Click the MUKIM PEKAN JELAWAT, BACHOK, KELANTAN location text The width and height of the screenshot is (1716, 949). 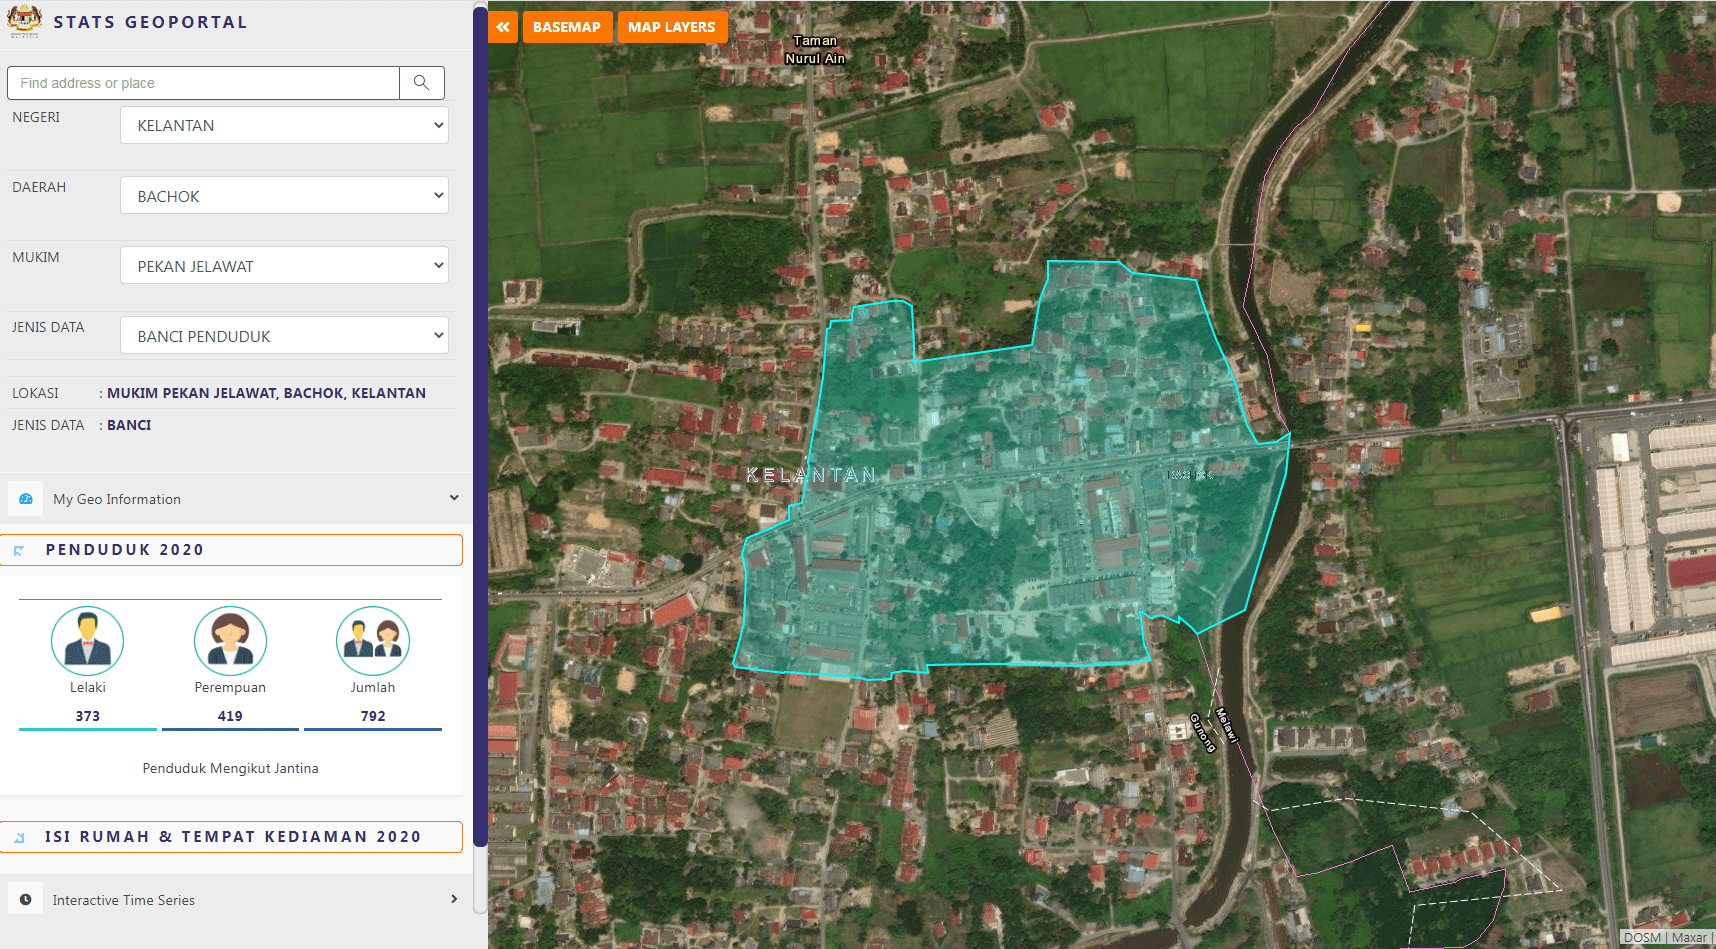click(x=266, y=393)
